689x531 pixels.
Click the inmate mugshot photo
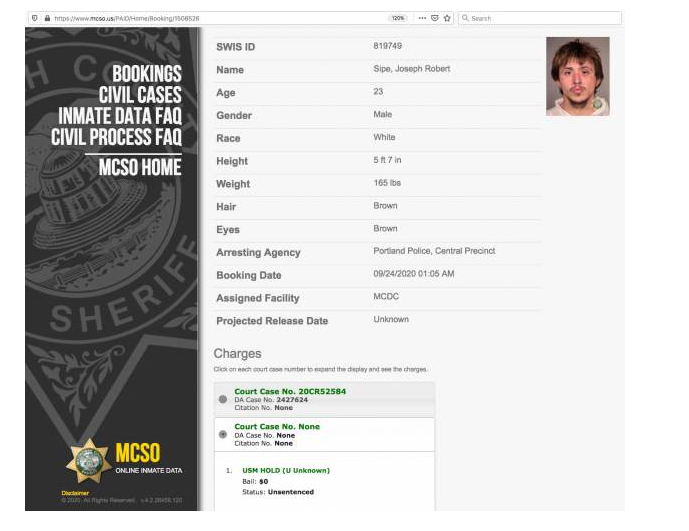(578, 76)
